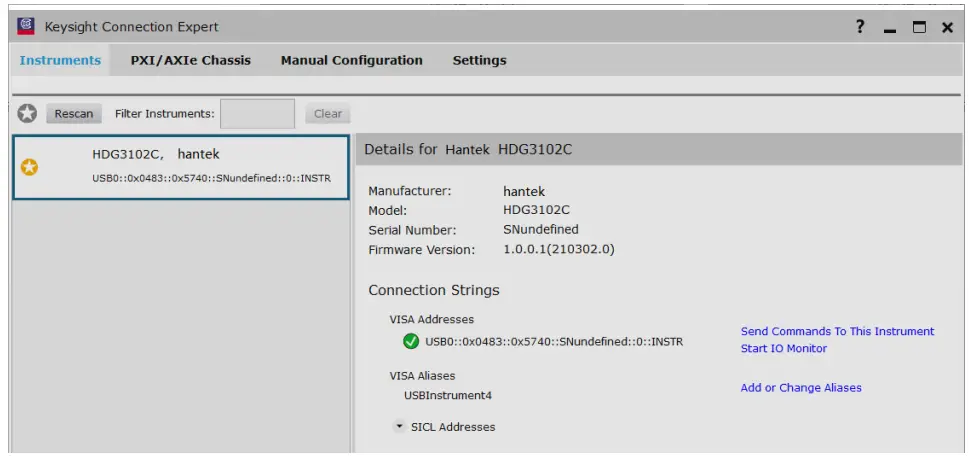Viewport: 970px width, 459px height.
Task: Click the green check icon beside VISA address
Action: click(x=411, y=341)
